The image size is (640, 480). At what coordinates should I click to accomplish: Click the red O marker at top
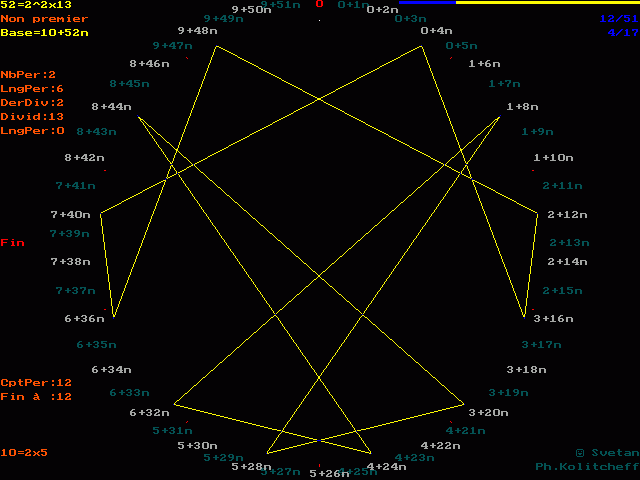pyautogui.click(x=319, y=4)
